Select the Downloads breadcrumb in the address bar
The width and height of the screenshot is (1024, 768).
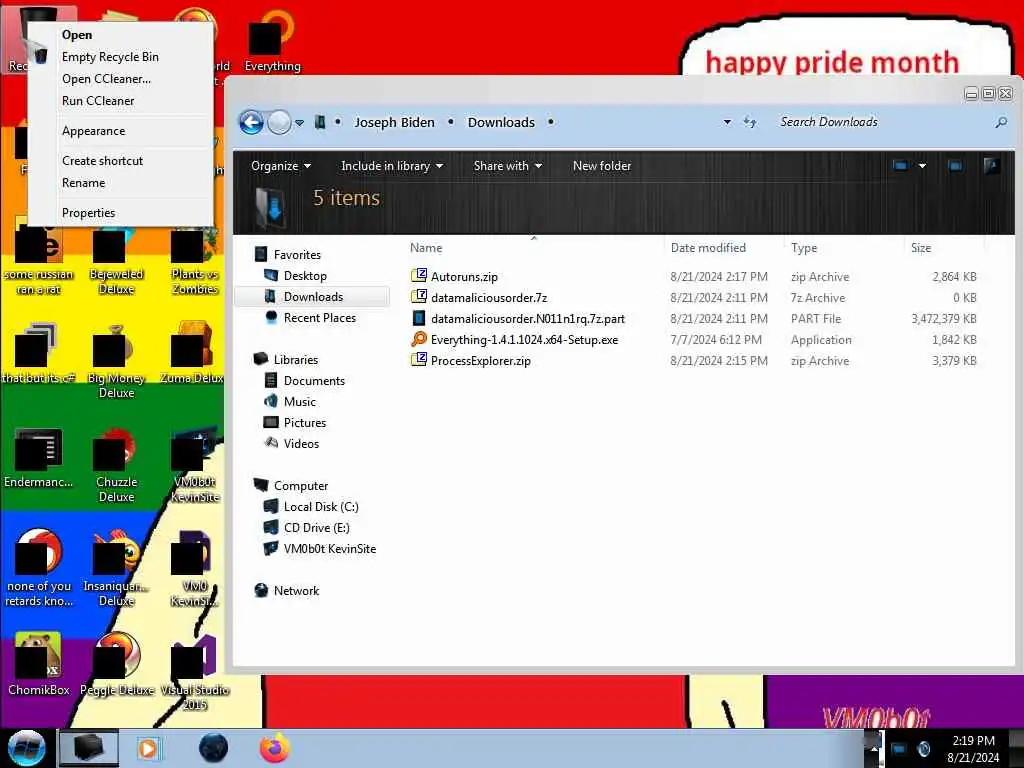pos(501,122)
